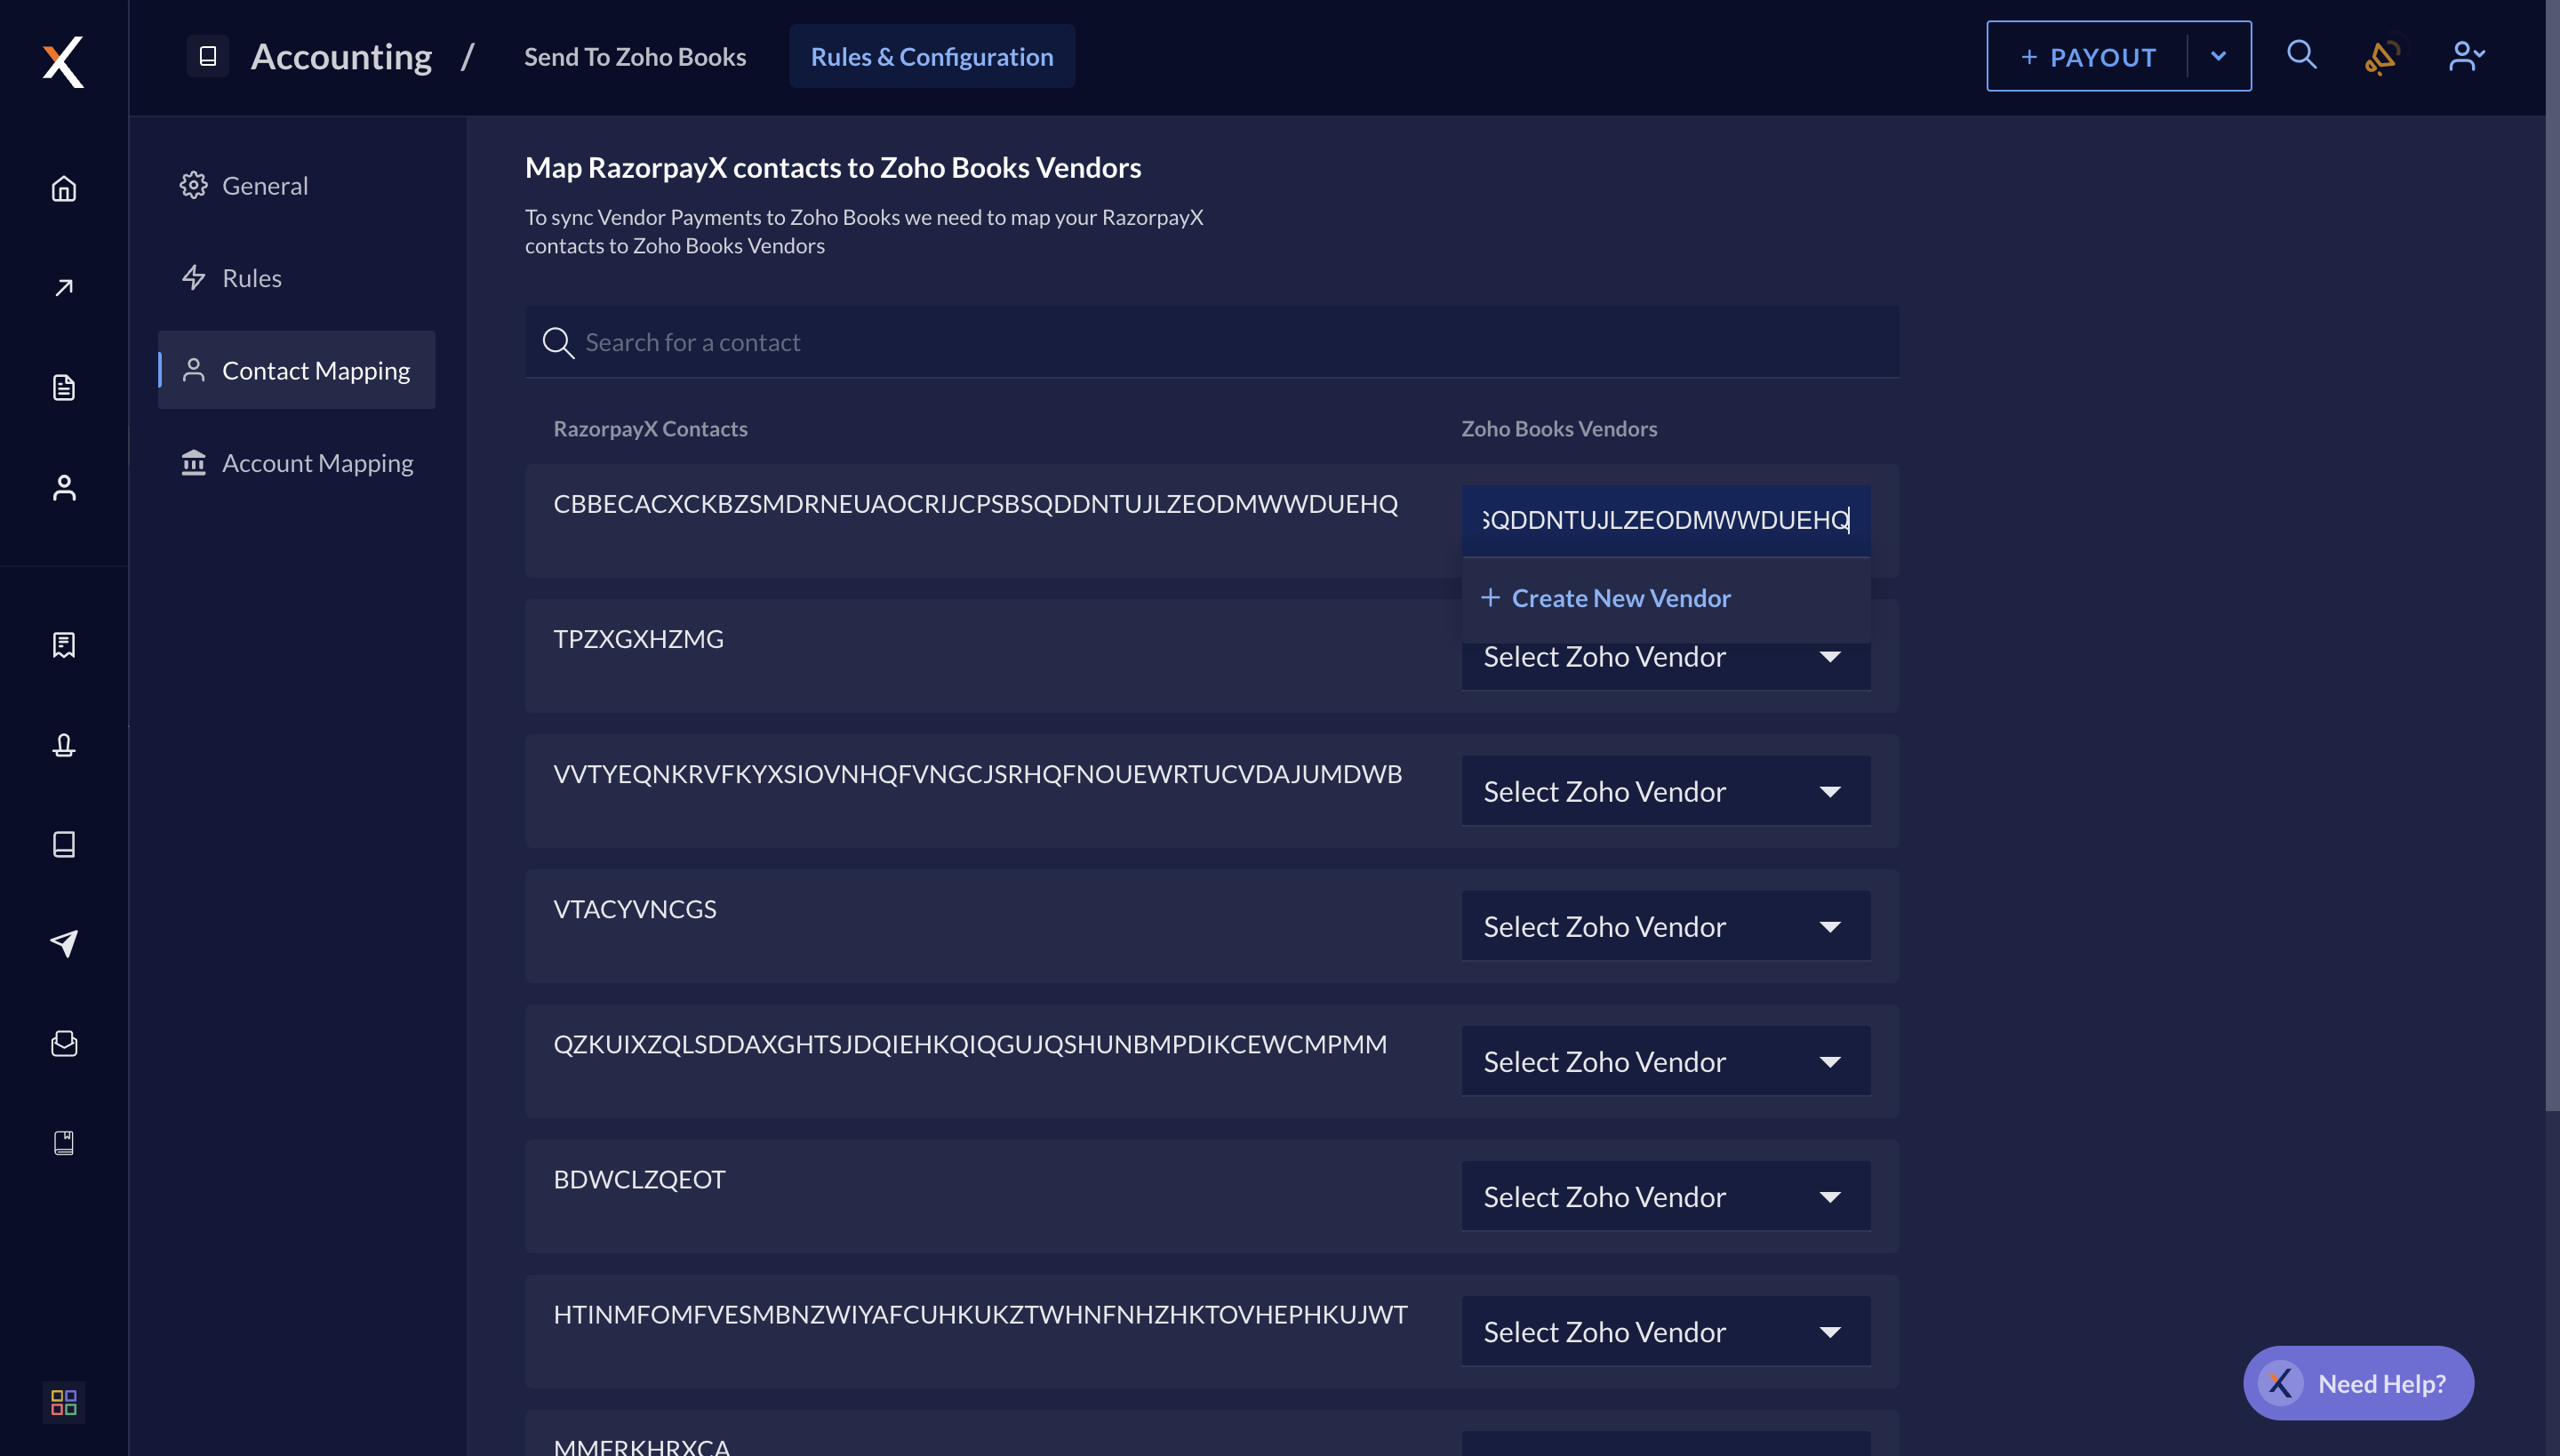Image resolution: width=2560 pixels, height=1456 pixels.
Task: Open the Home icon in sidebar
Action: click(x=64, y=189)
